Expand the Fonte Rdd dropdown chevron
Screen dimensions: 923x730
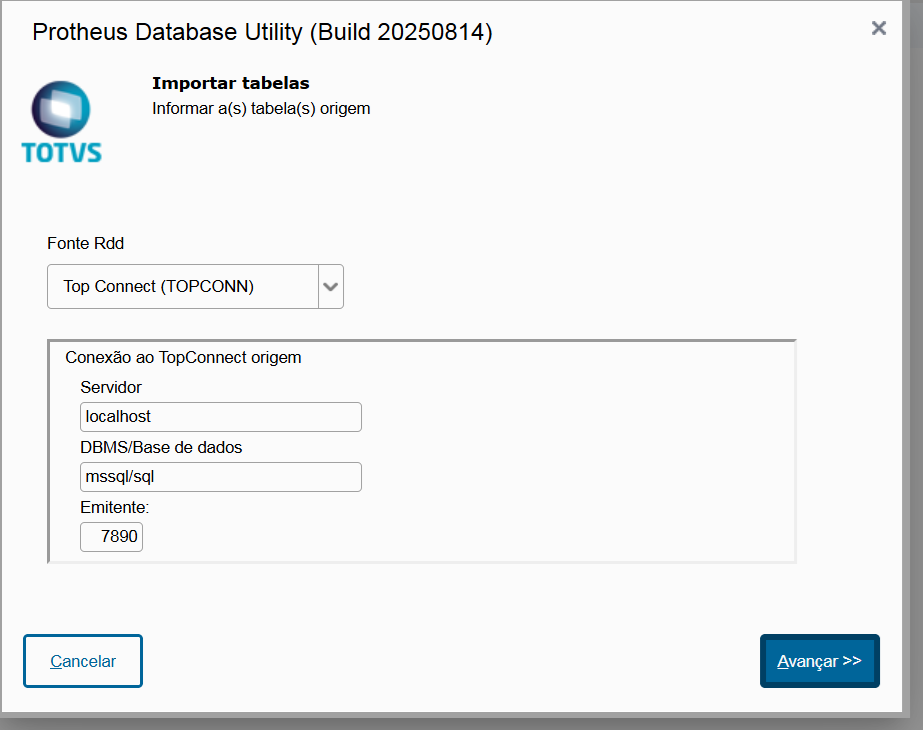tap(330, 287)
